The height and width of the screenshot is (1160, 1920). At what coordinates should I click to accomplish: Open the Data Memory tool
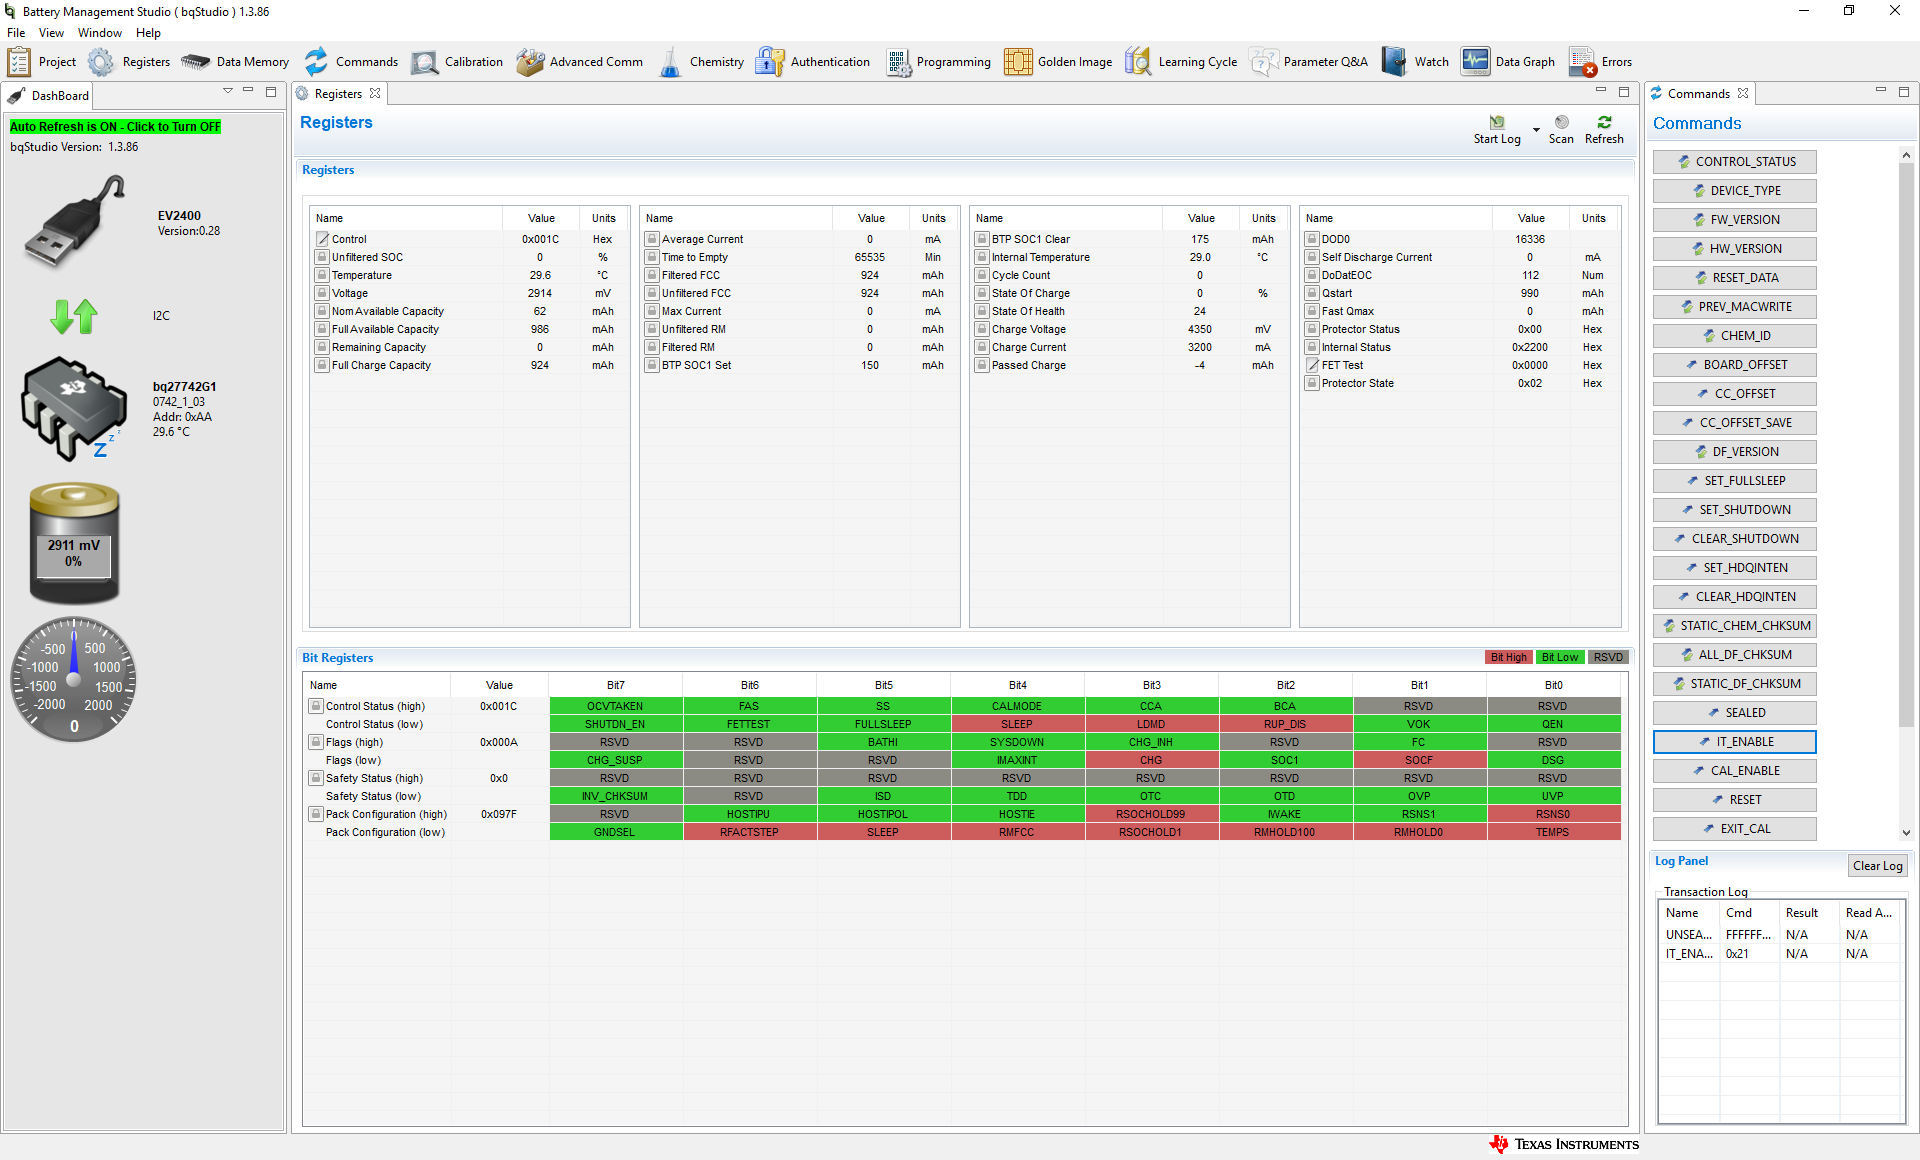point(235,62)
